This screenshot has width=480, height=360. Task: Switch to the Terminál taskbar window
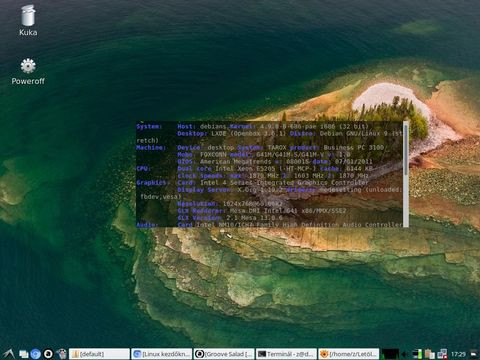286,354
